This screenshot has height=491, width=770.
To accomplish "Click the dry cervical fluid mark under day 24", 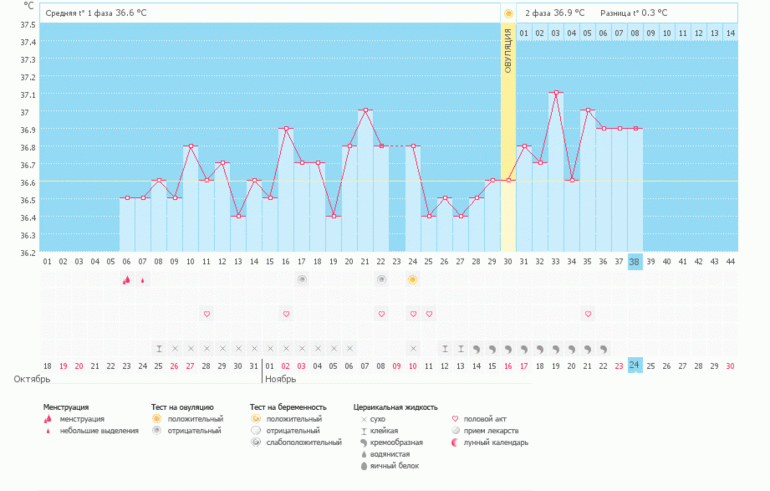I will click(x=412, y=348).
